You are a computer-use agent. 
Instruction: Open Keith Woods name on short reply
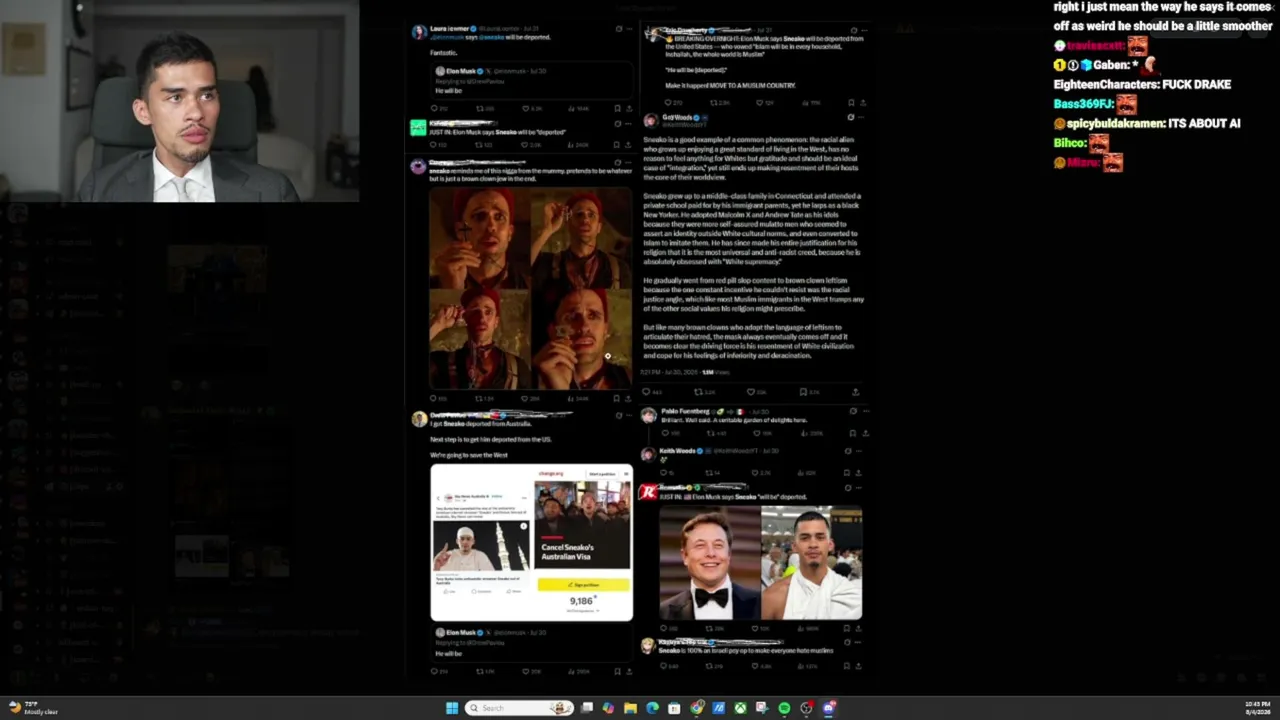[x=677, y=451]
